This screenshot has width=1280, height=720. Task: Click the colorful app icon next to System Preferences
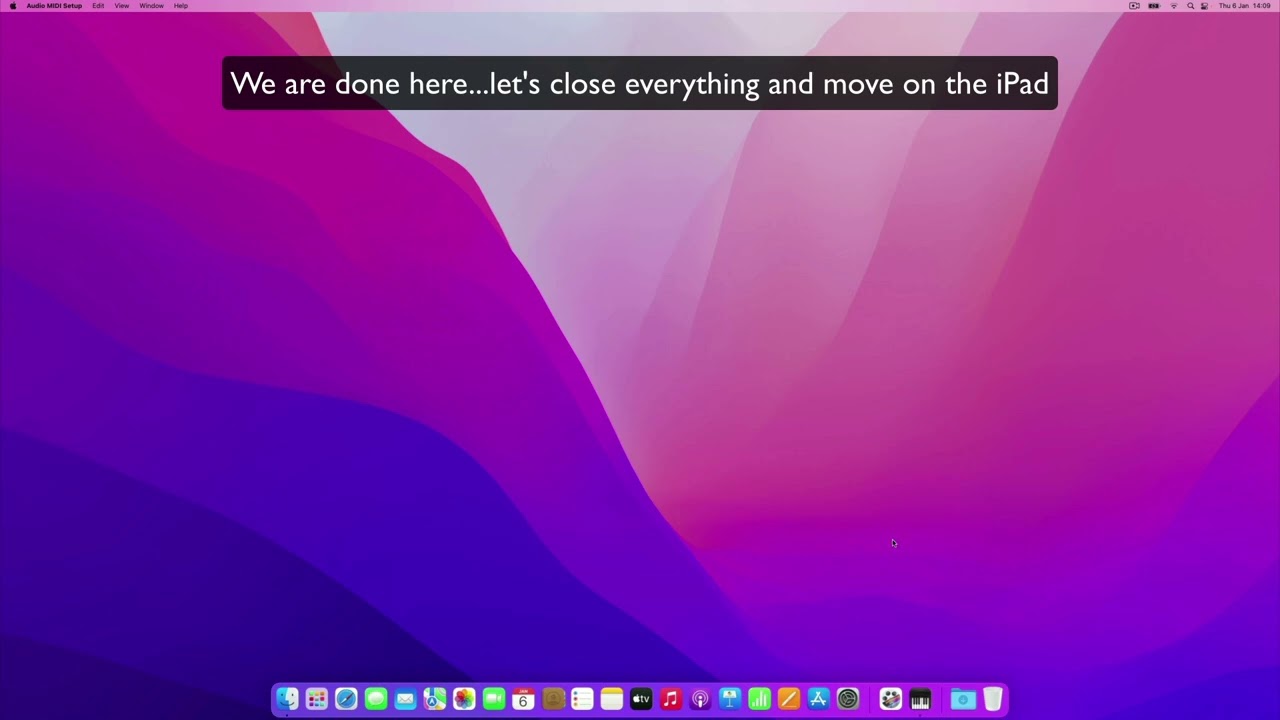point(891,699)
